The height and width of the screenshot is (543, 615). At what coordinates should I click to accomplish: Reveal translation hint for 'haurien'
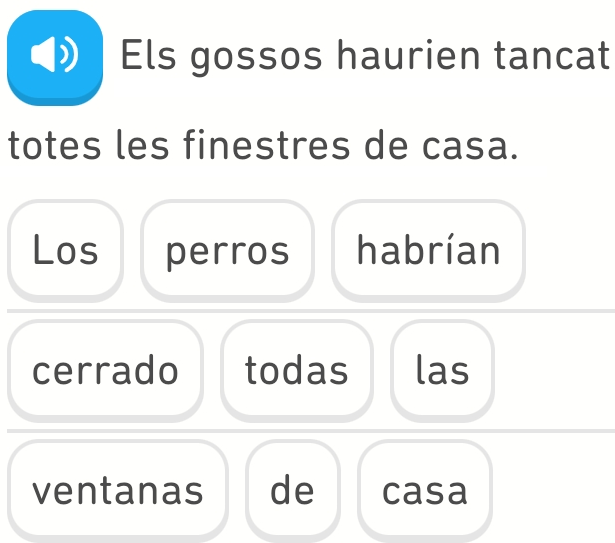pyautogui.click(x=406, y=54)
